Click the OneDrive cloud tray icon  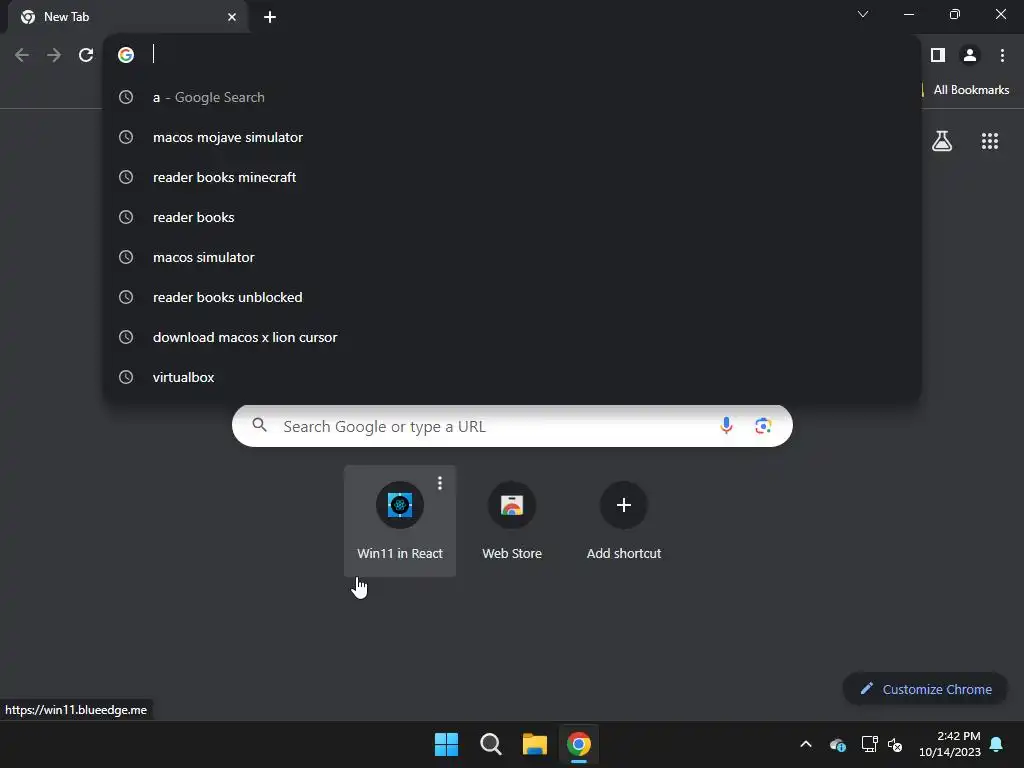coord(838,744)
